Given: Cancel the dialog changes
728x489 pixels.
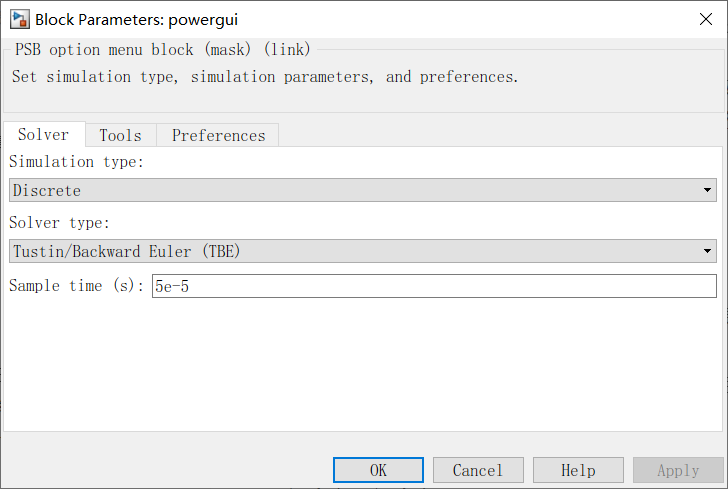Looking at the screenshot, I should tap(478, 470).
